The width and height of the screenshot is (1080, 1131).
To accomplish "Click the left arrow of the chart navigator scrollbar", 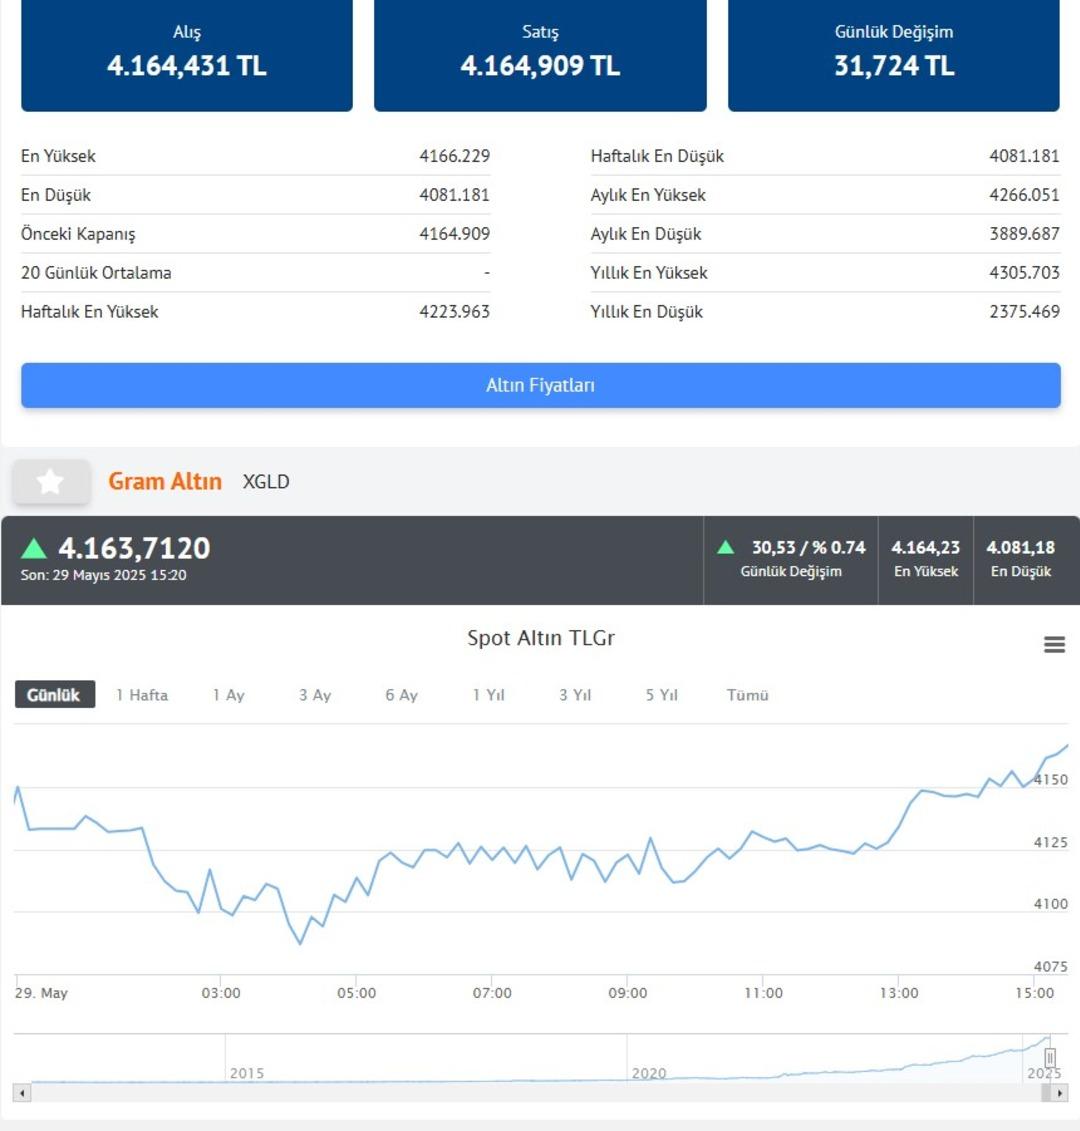I will 22,1093.
